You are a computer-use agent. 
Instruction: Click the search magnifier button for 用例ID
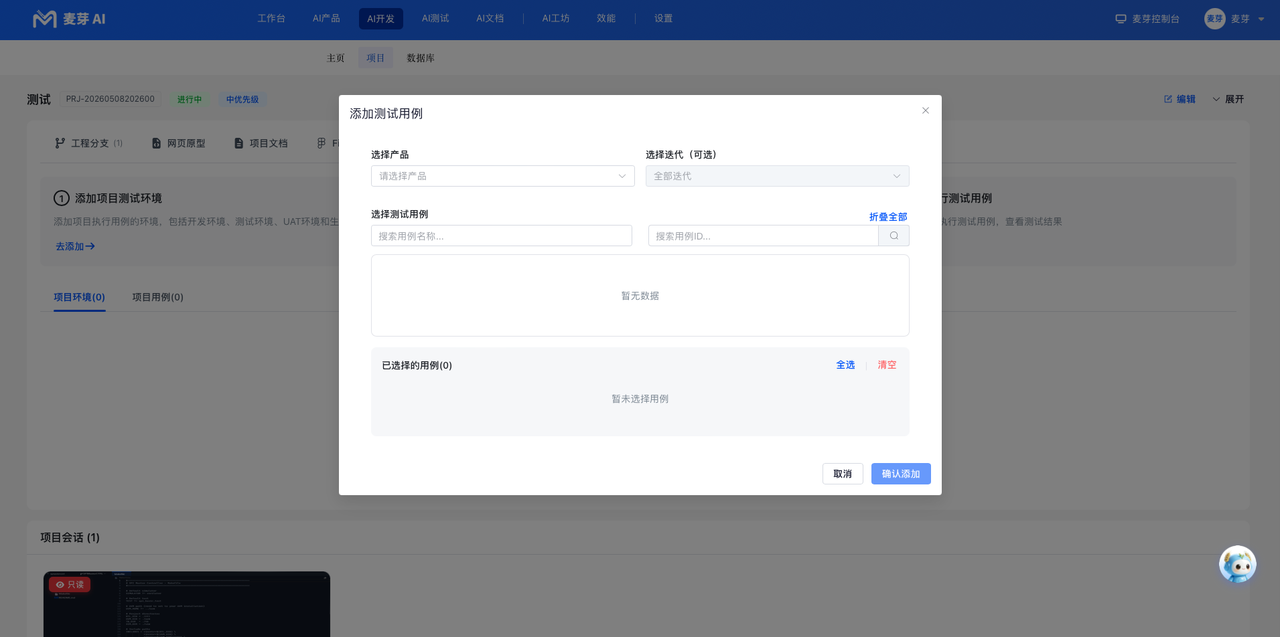[894, 236]
